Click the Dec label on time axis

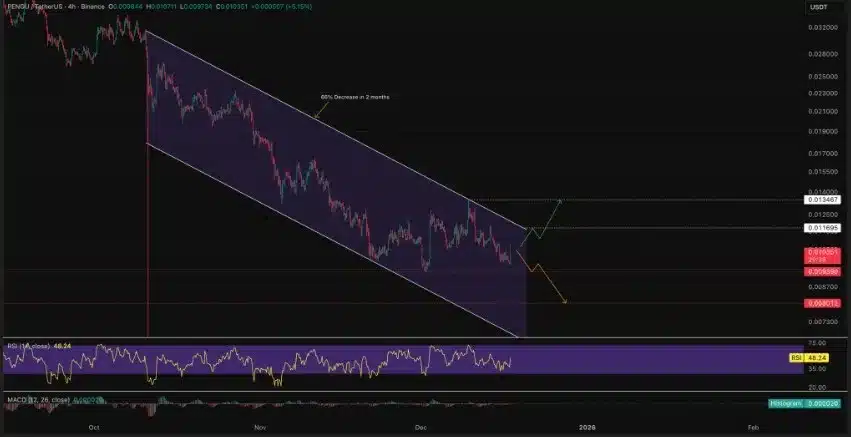(421, 426)
